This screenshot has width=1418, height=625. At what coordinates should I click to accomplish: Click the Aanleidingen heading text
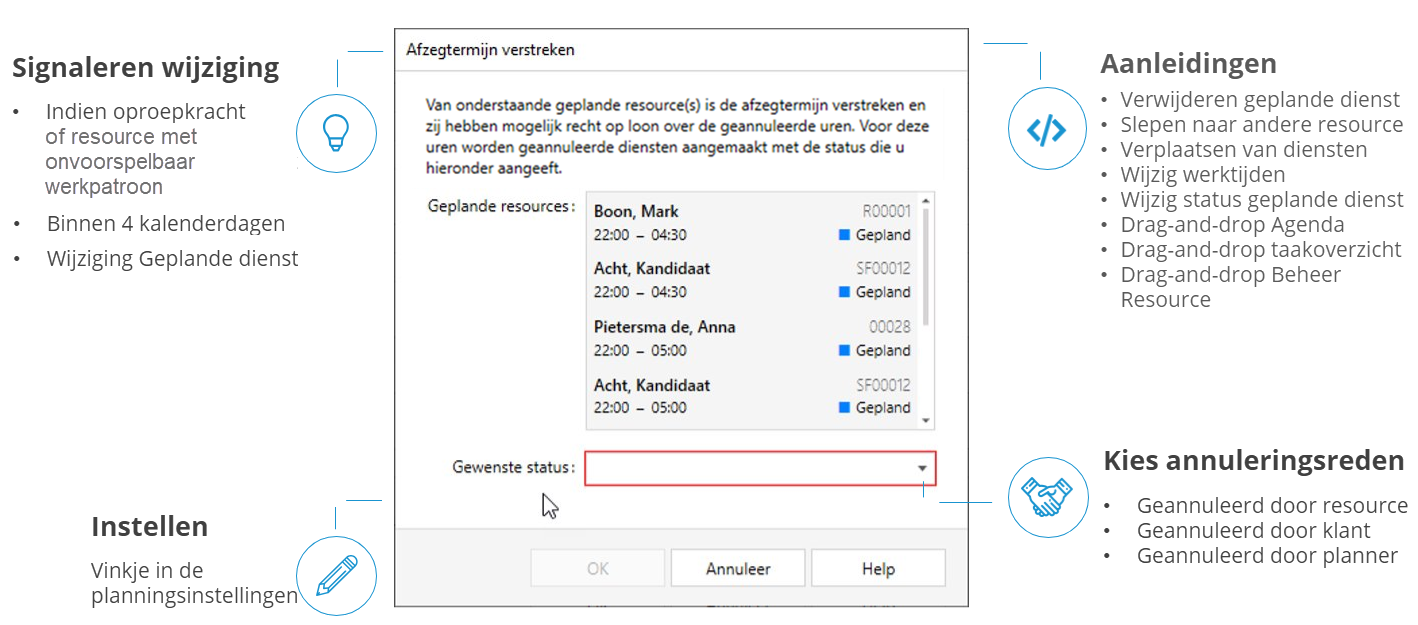[1188, 63]
